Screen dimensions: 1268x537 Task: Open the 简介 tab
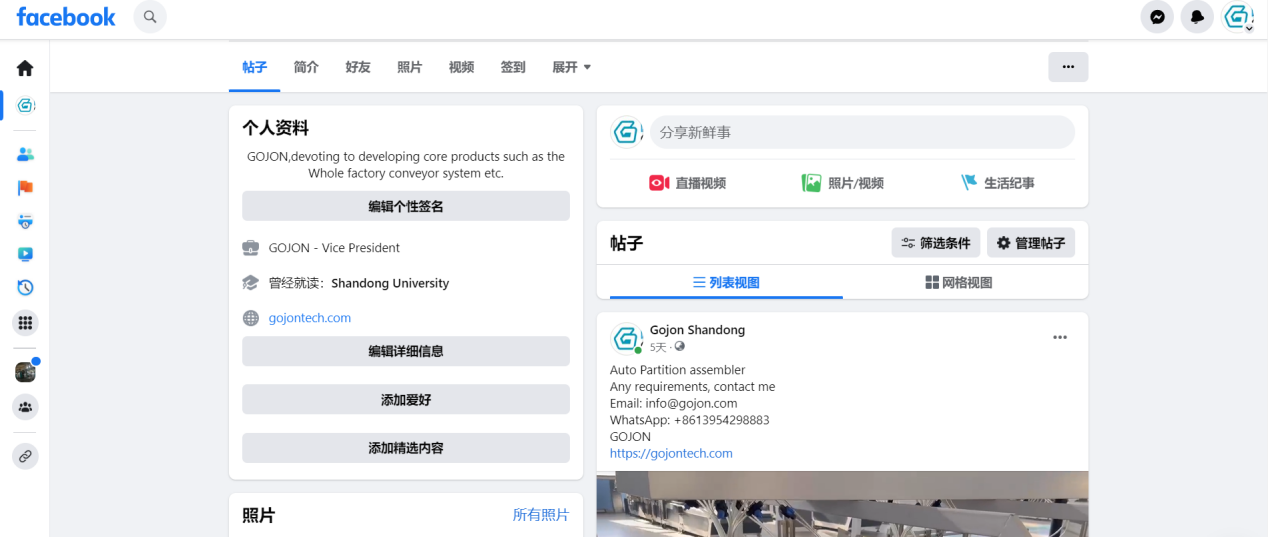(306, 67)
